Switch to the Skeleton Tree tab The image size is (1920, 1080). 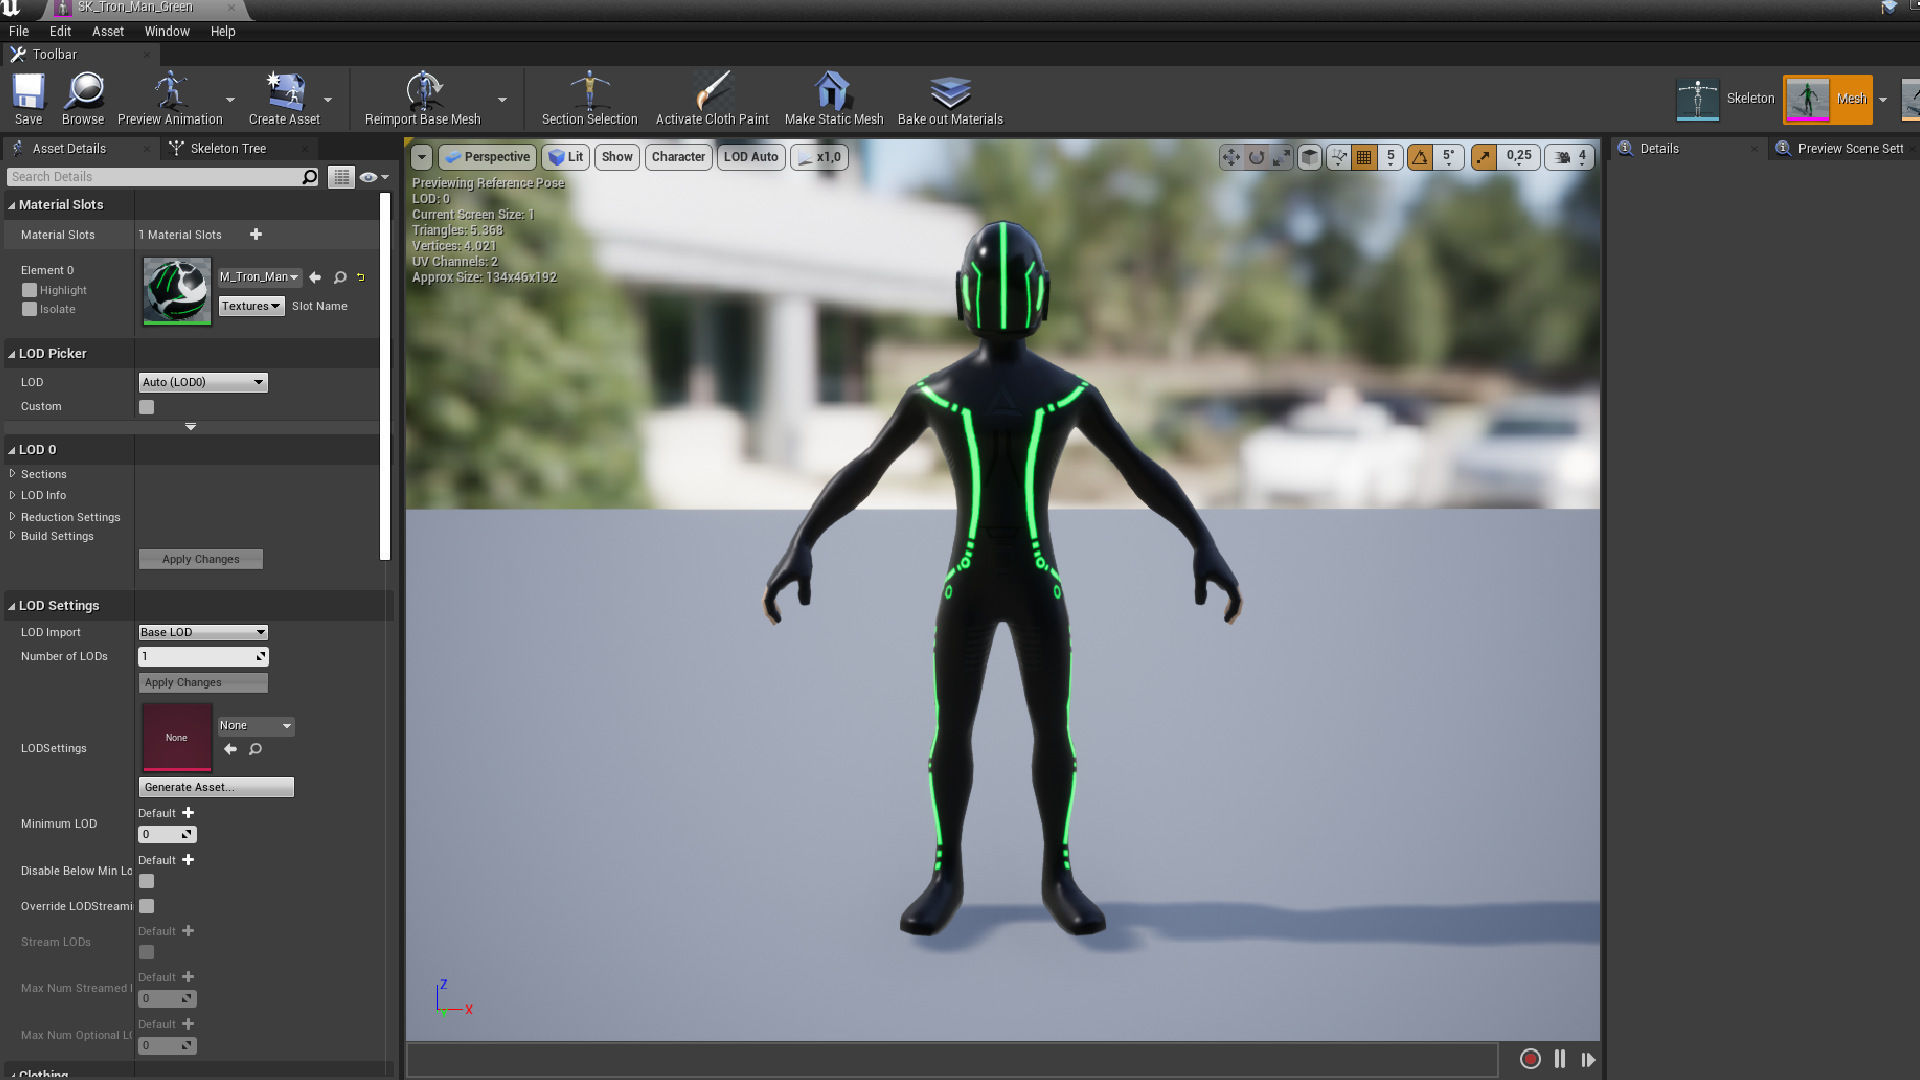[x=228, y=148]
